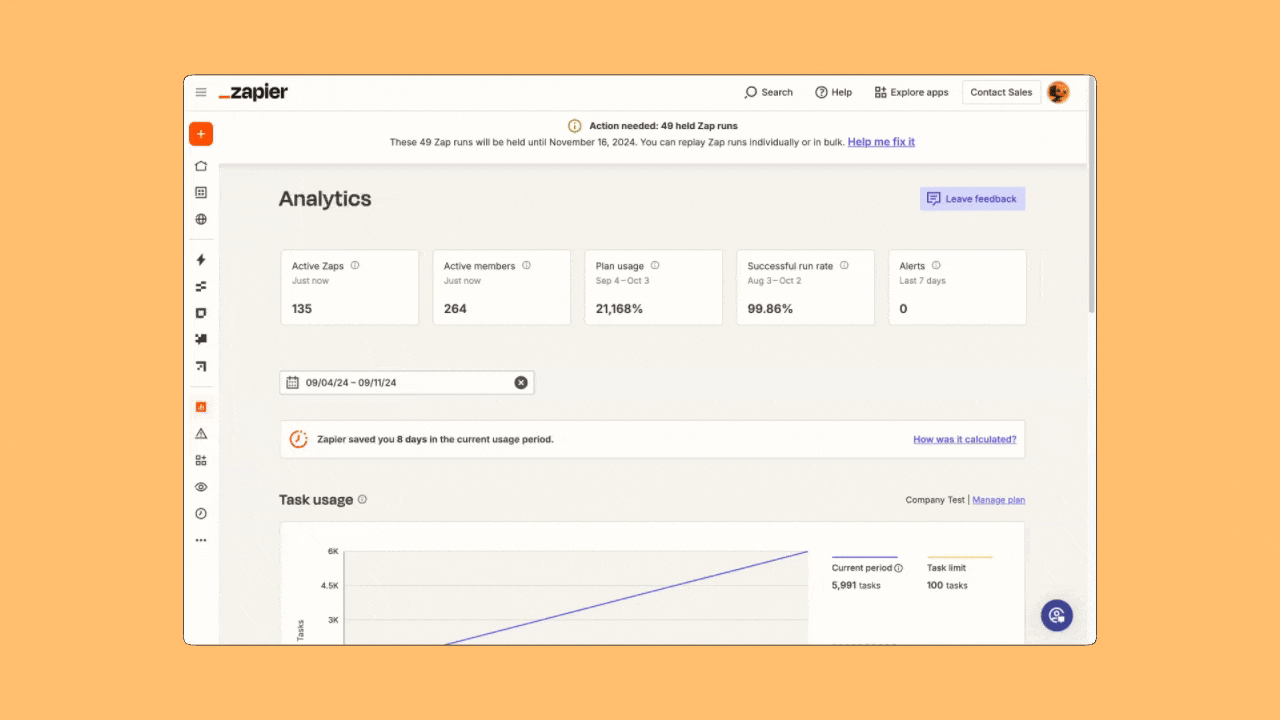Click the Analytics page heading

(x=325, y=199)
